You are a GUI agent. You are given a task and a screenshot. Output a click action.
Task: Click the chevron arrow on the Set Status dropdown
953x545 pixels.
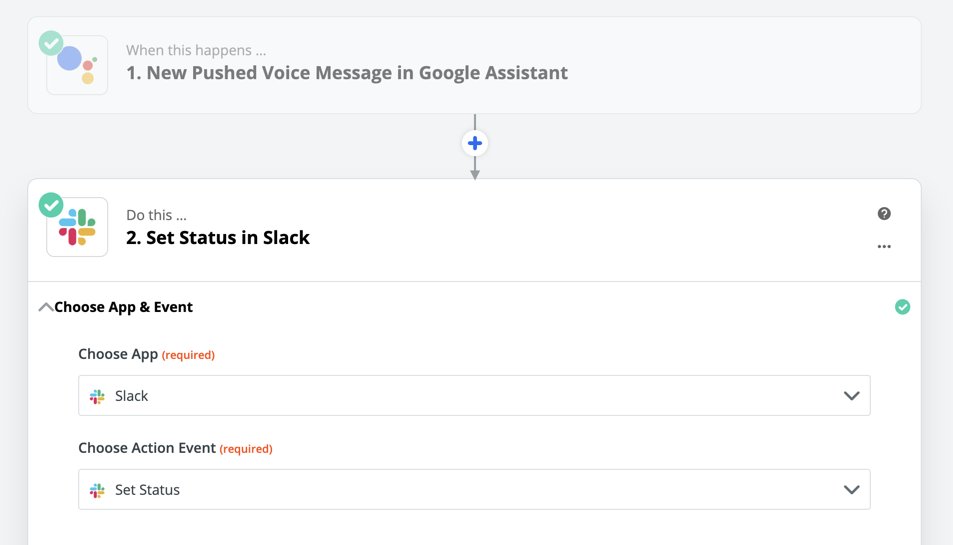[852, 489]
